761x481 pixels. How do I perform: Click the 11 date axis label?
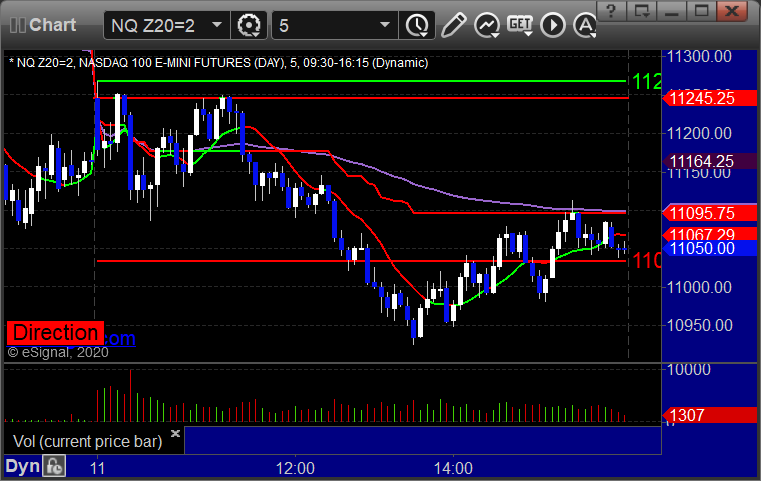click(x=97, y=468)
